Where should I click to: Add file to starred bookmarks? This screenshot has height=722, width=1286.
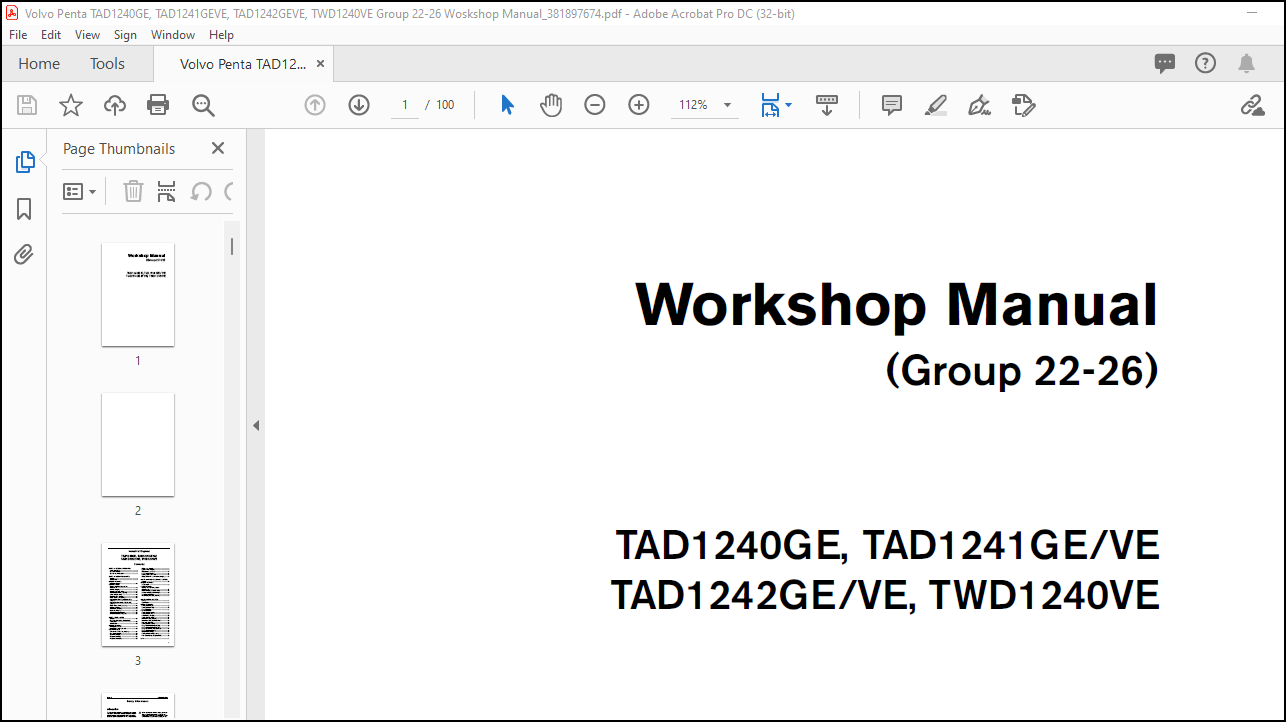[x=71, y=105]
